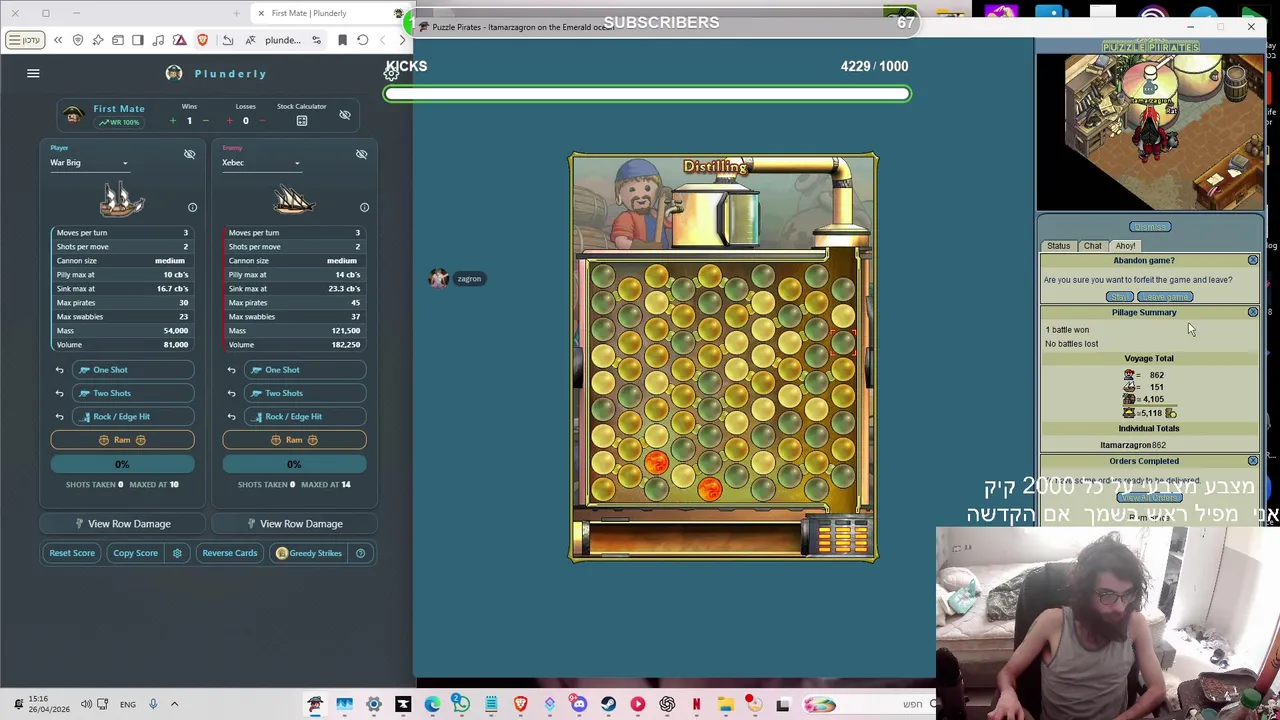Image resolution: width=1280 pixels, height=720 pixels.
Task: Click the Puzzle Pirates scene thumbnail
Action: [1150, 132]
